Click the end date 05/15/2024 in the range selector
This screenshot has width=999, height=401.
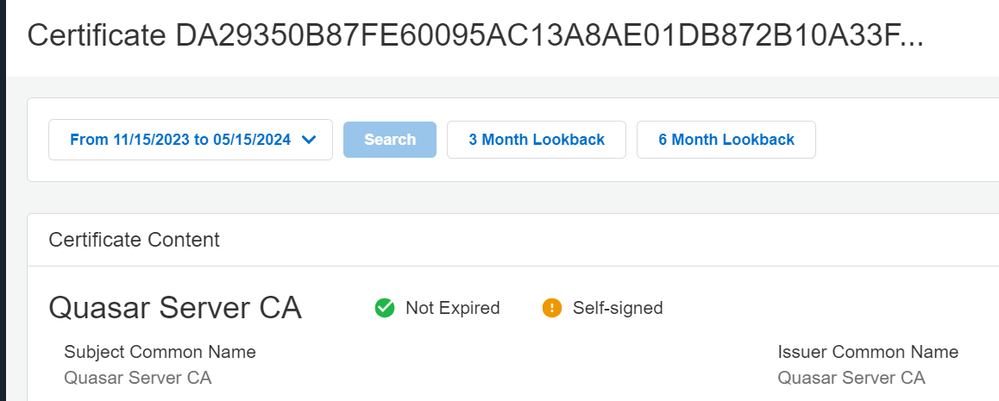(x=251, y=140)
